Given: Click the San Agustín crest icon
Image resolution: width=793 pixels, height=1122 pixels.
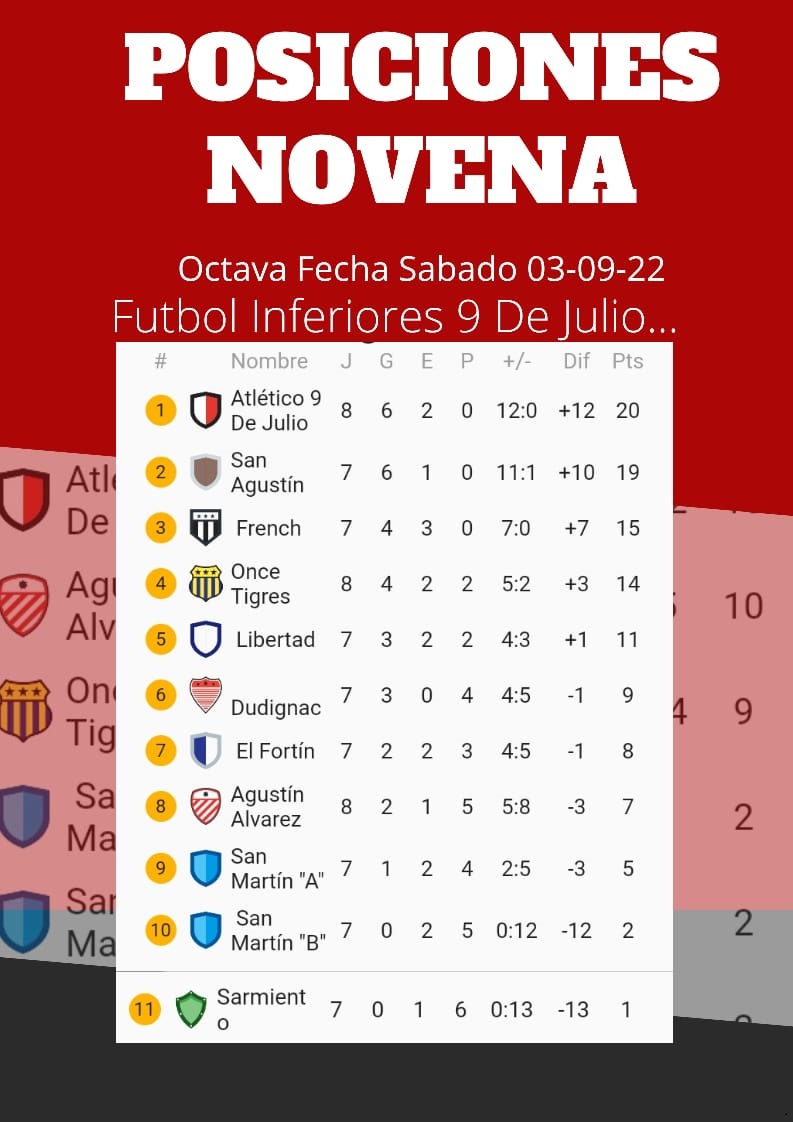Looking at the screenshot, I should (x=205, y=472).
